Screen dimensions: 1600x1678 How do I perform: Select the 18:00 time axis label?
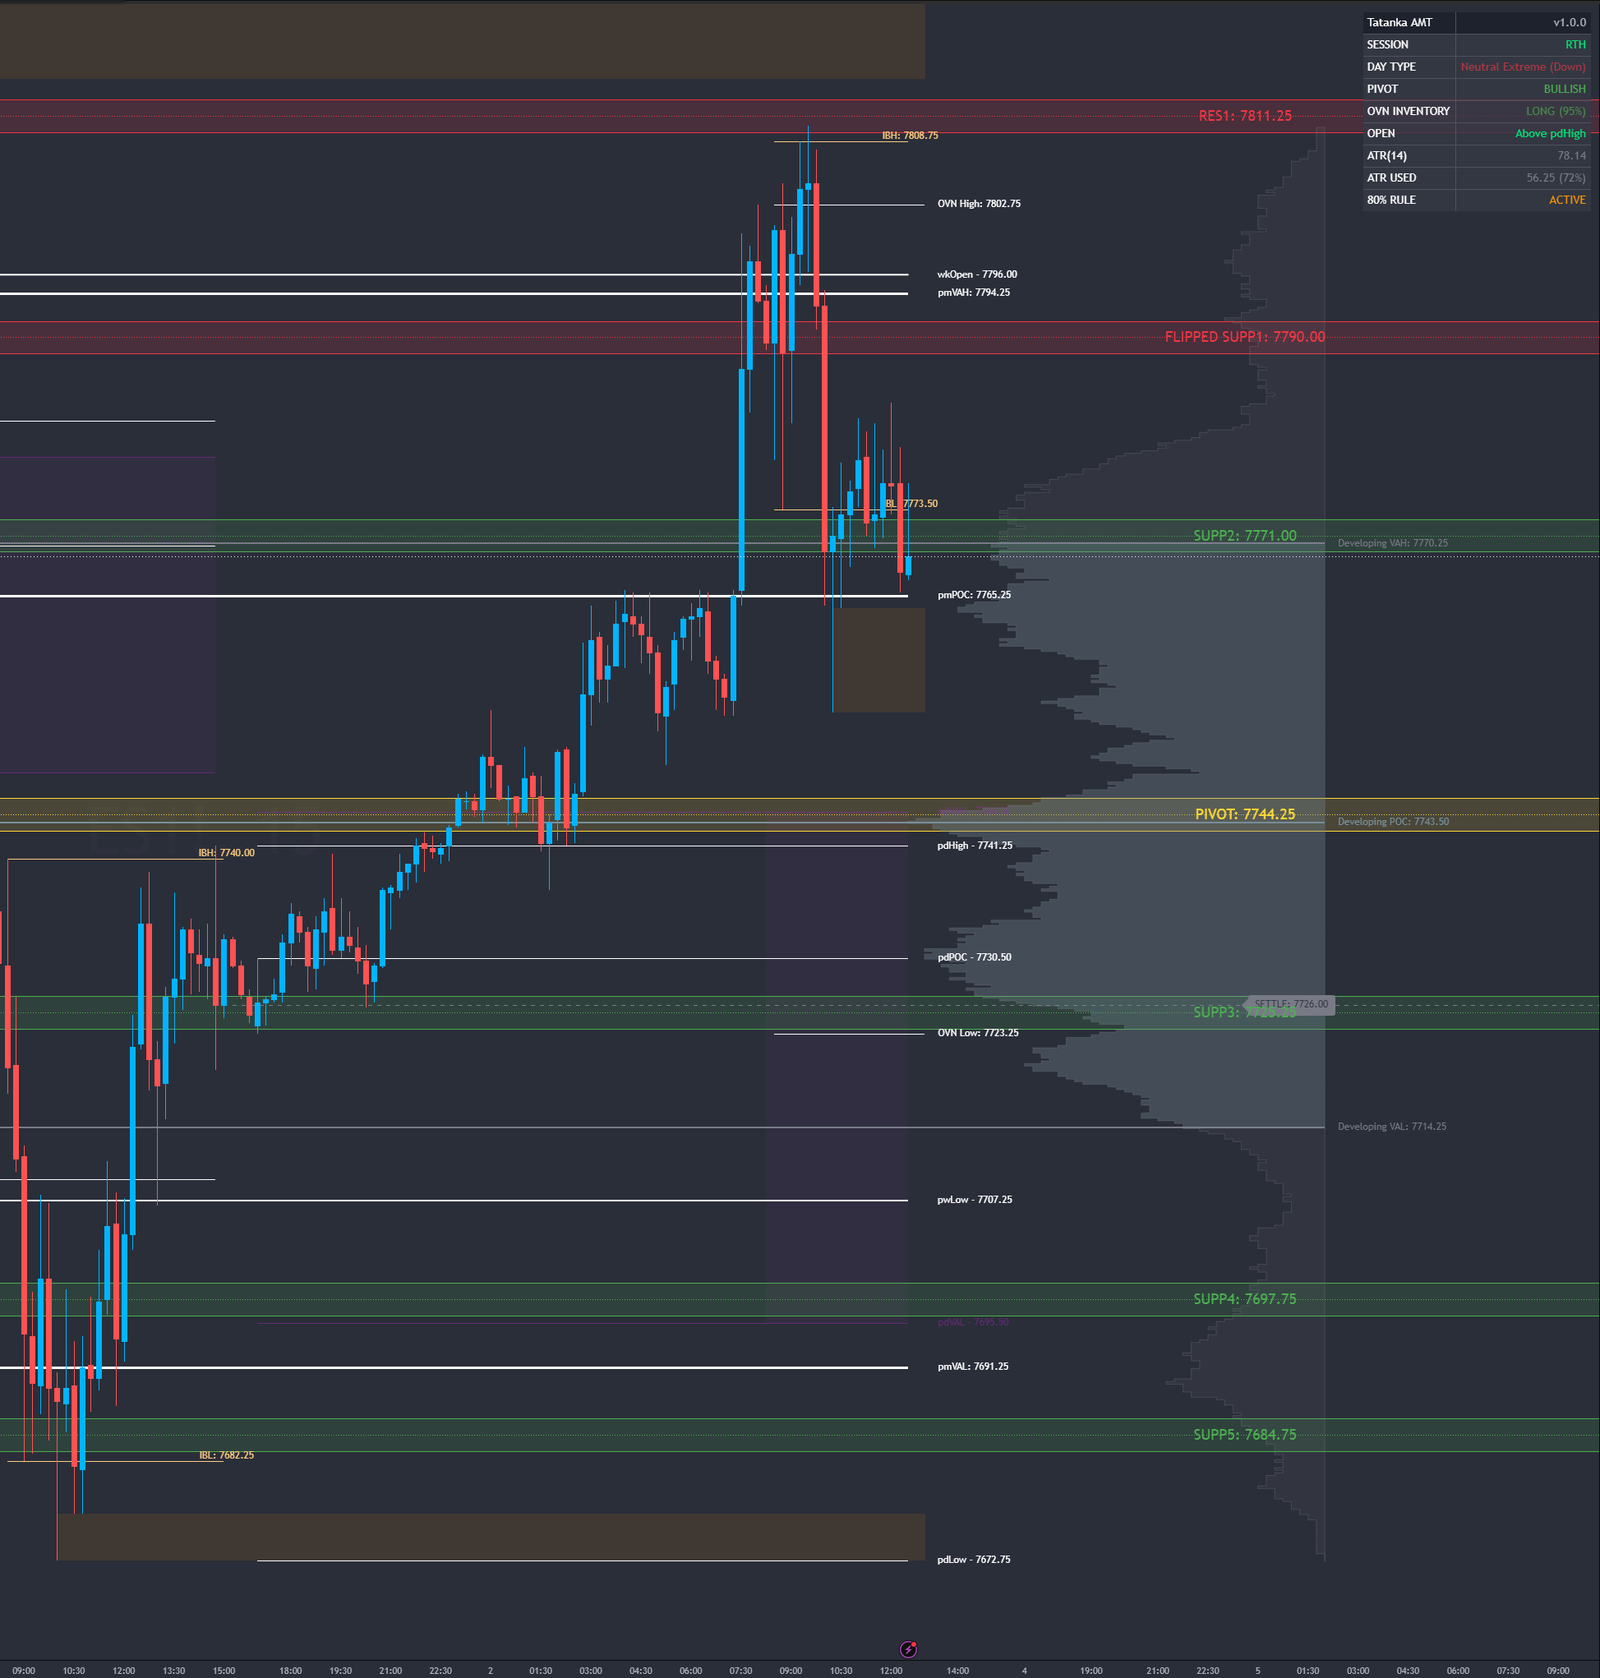click(290, 1671)
